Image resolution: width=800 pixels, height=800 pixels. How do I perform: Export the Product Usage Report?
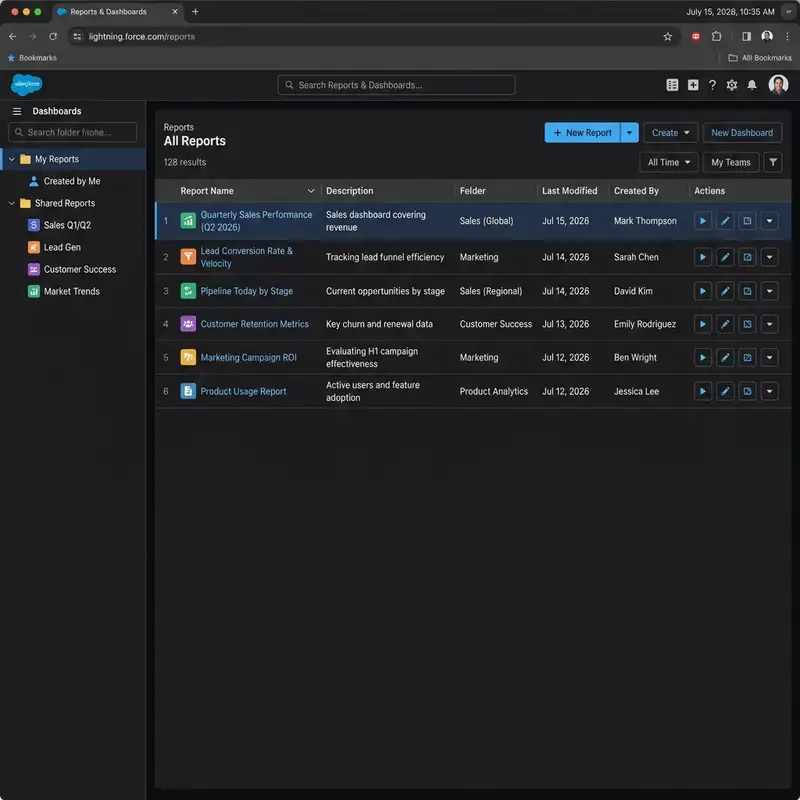tap(747, 391)
